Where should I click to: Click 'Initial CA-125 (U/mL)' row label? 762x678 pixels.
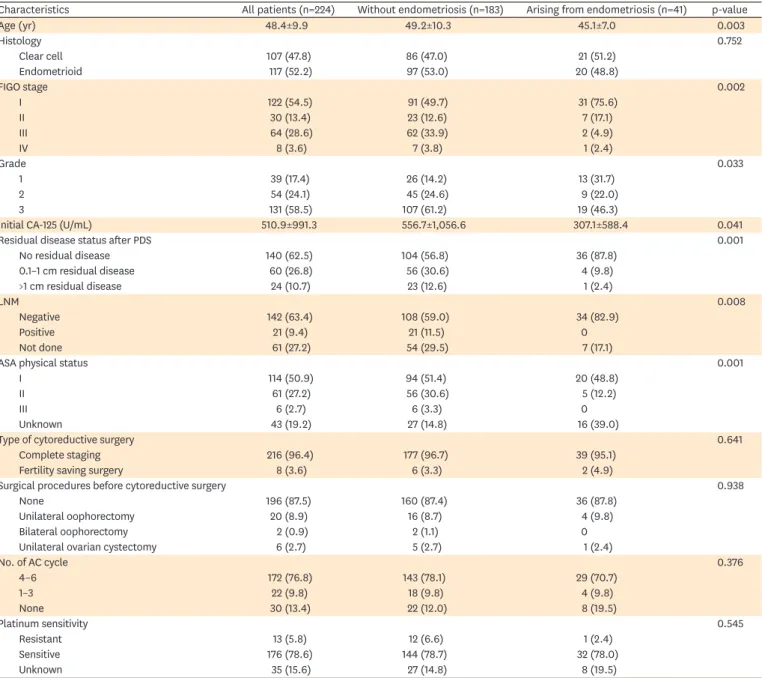pyautogui.click(x=45, y=225)
